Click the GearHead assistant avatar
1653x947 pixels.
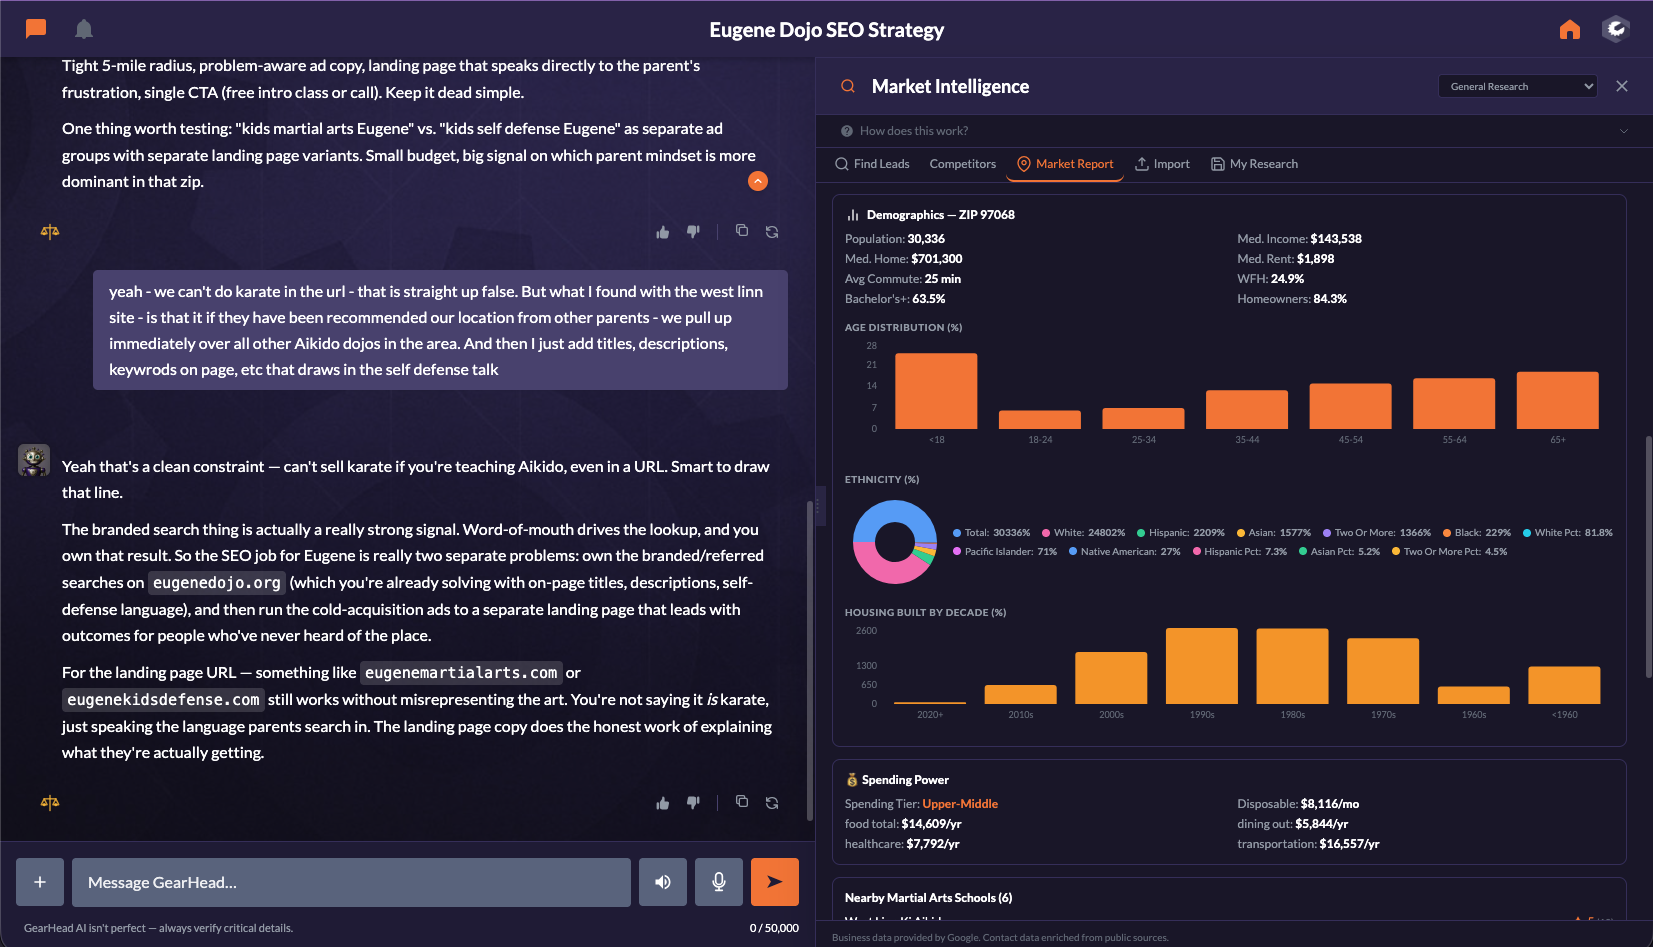(x=34, y=460)
